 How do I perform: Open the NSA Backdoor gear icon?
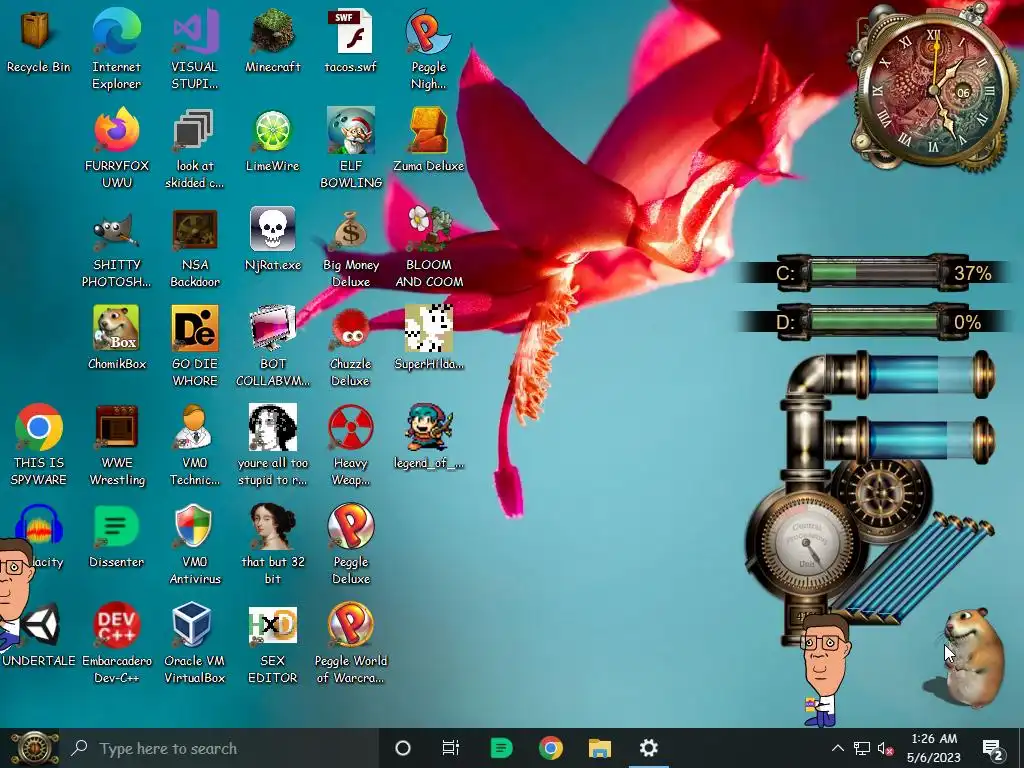(x=195, y=230)
